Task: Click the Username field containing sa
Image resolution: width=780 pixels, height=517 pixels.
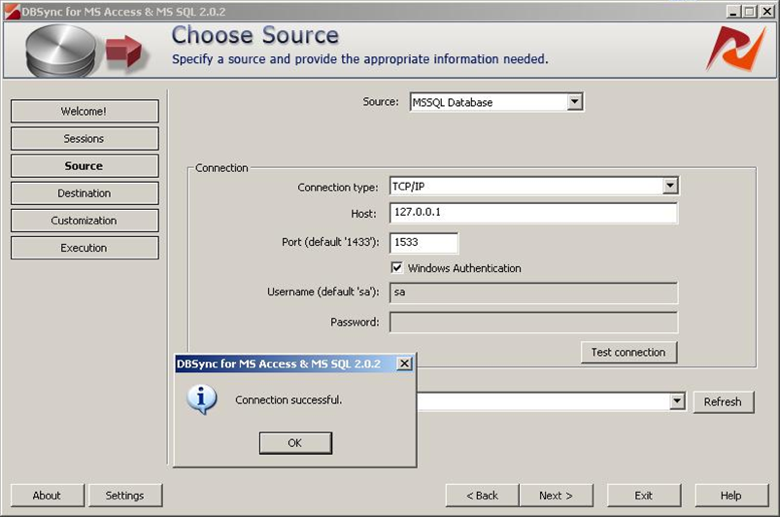Action: 533,293
